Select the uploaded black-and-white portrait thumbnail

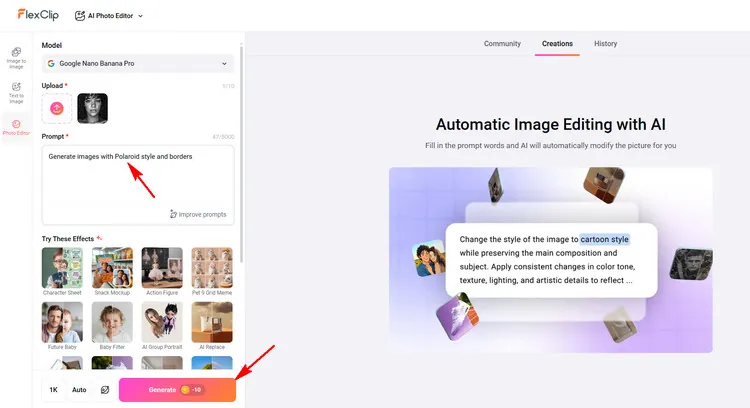[x=92, y=108]
